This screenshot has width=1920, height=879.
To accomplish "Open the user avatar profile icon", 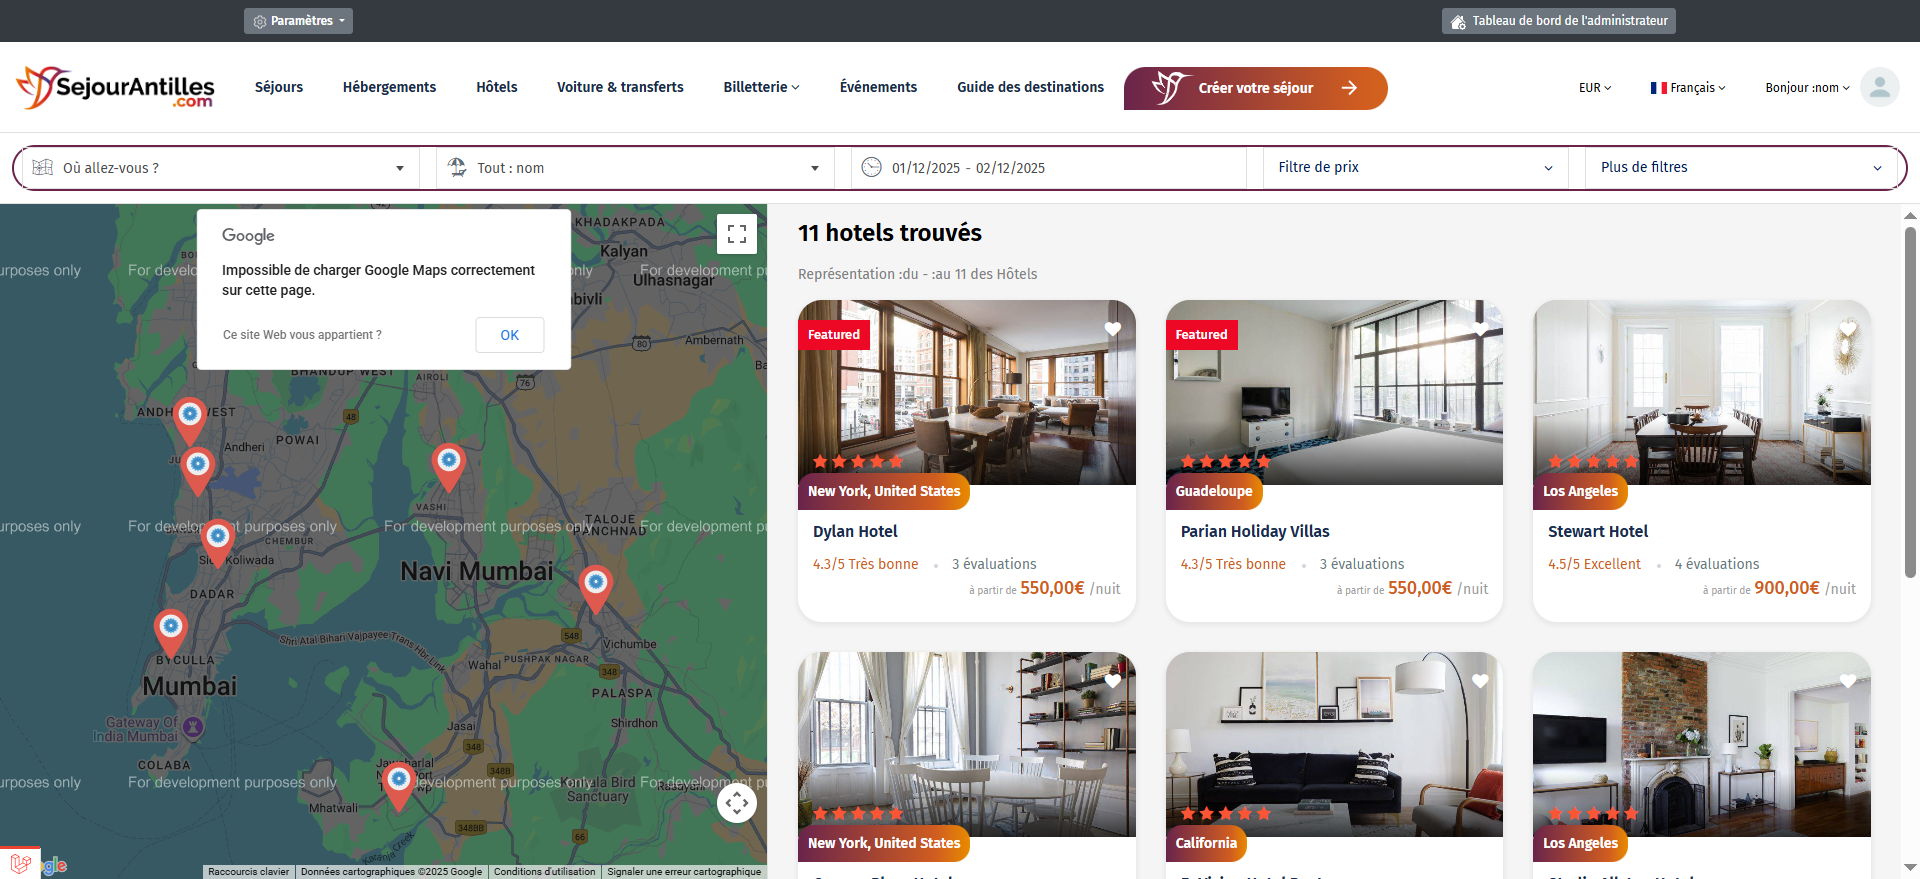I will coord(1880,87).
